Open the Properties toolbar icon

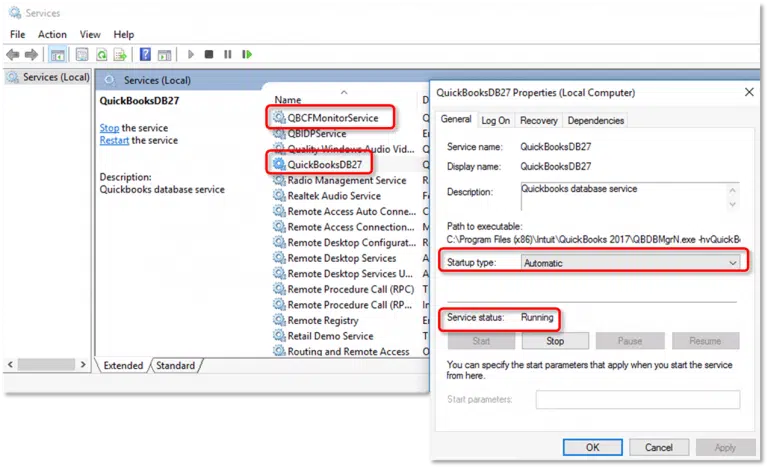click(x=82, y=54)
